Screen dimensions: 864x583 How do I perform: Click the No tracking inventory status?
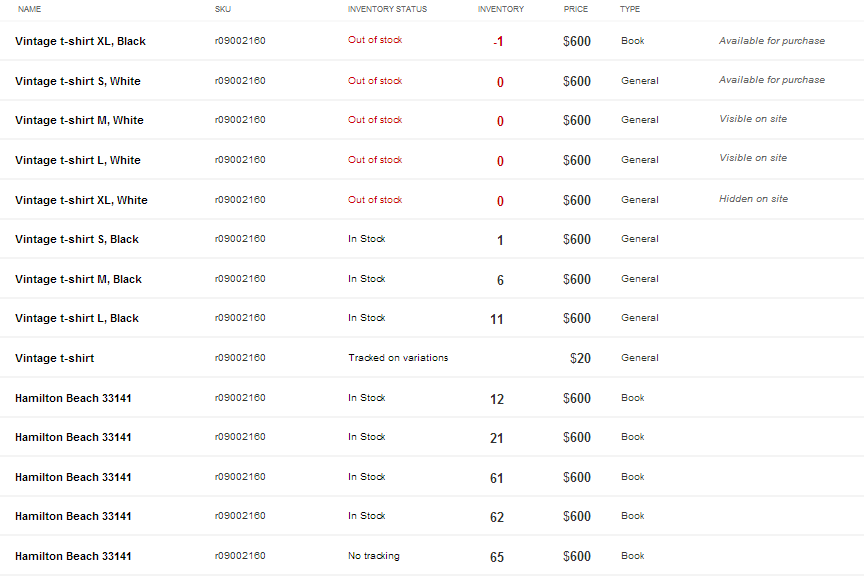pyautogui.click(x=374, y=556)
